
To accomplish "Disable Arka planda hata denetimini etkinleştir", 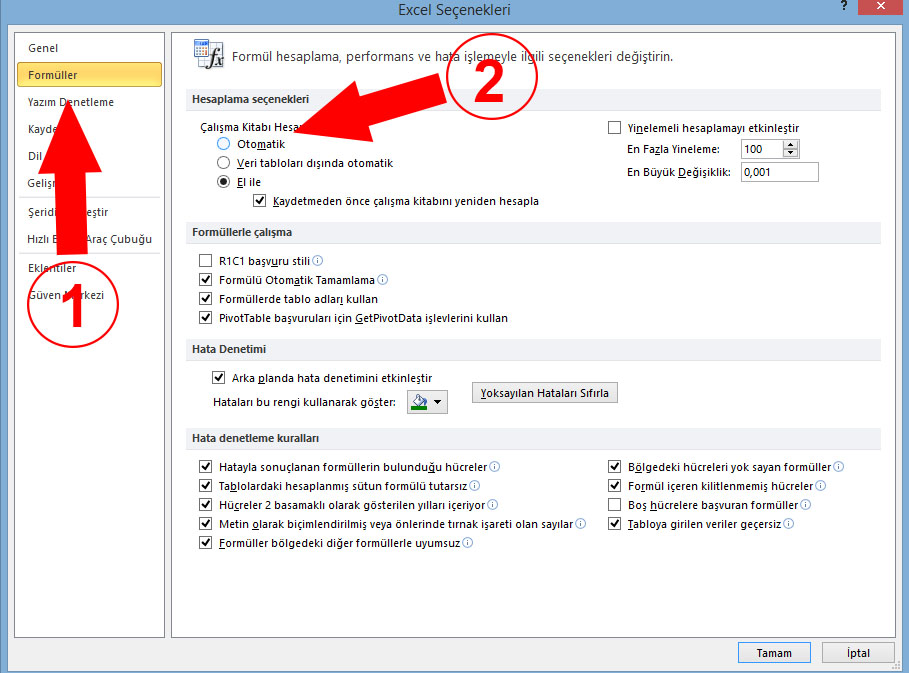I will [x=219, y=378].
